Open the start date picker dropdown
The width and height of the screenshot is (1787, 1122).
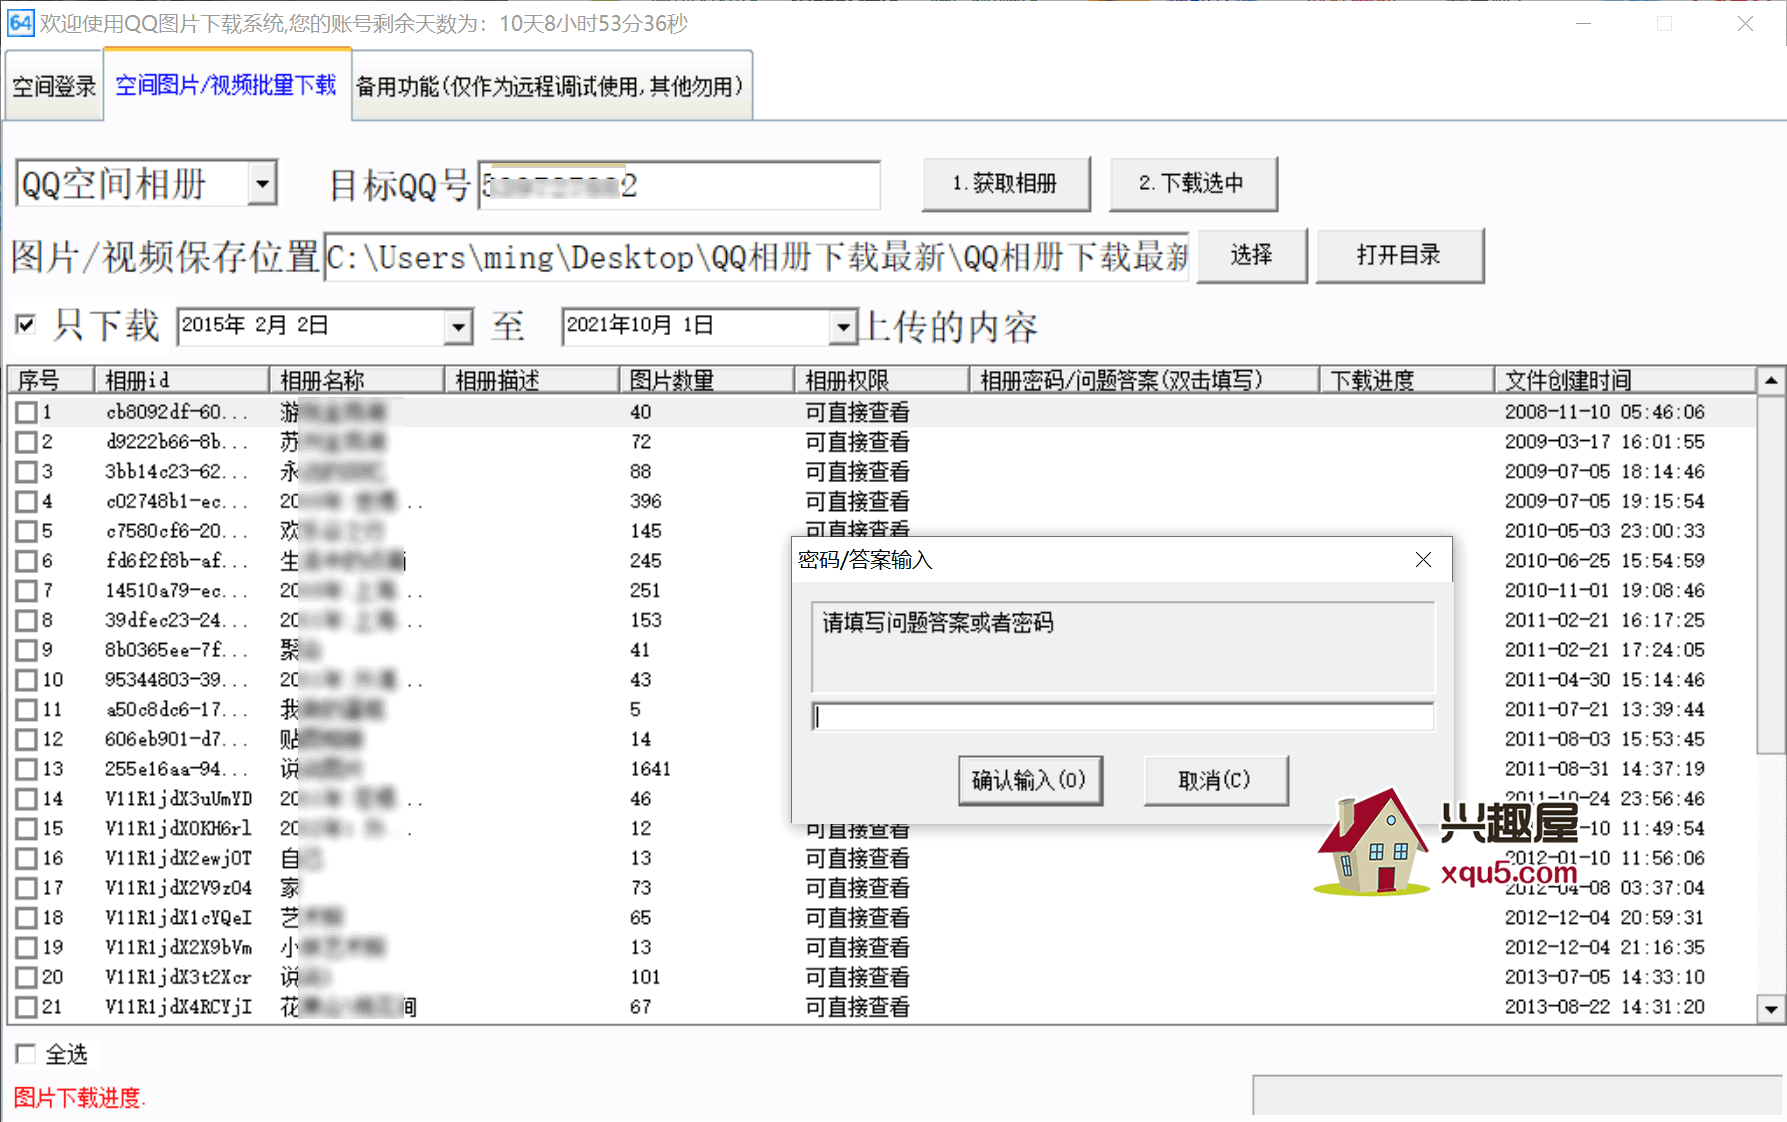(x=458, y=326)
